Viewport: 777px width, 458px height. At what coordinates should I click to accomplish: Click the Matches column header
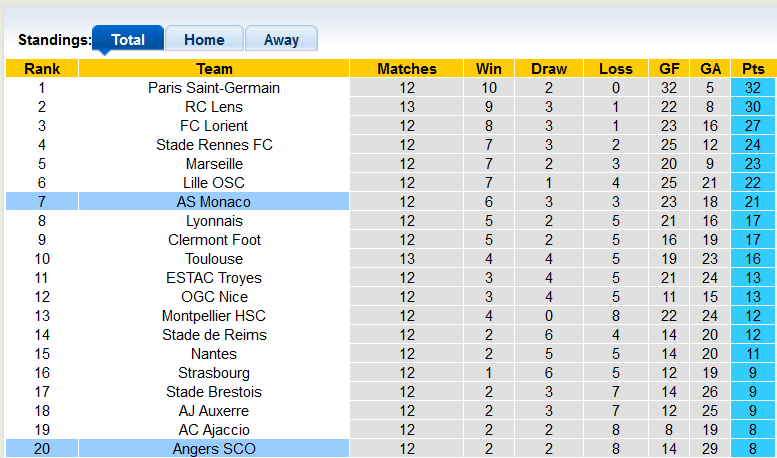pos(407,69)
